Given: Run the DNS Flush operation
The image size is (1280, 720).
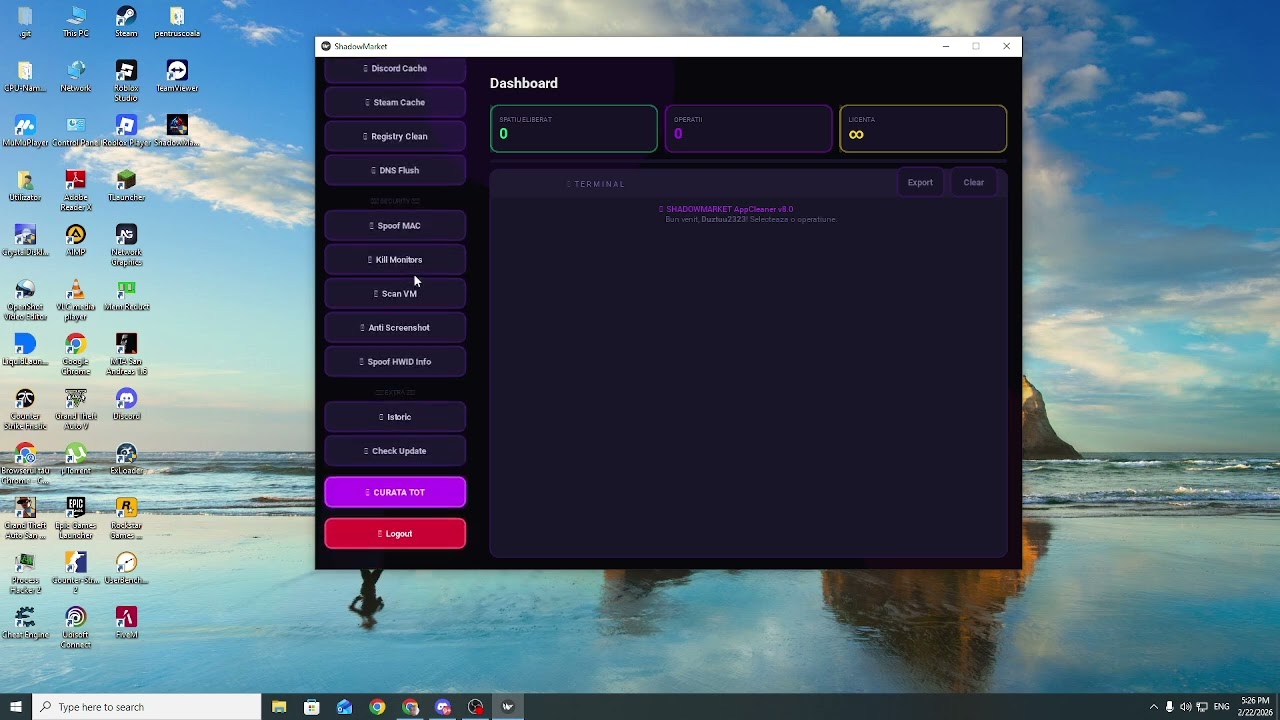Looking at the screenshot, I should (x=395, y=170).
